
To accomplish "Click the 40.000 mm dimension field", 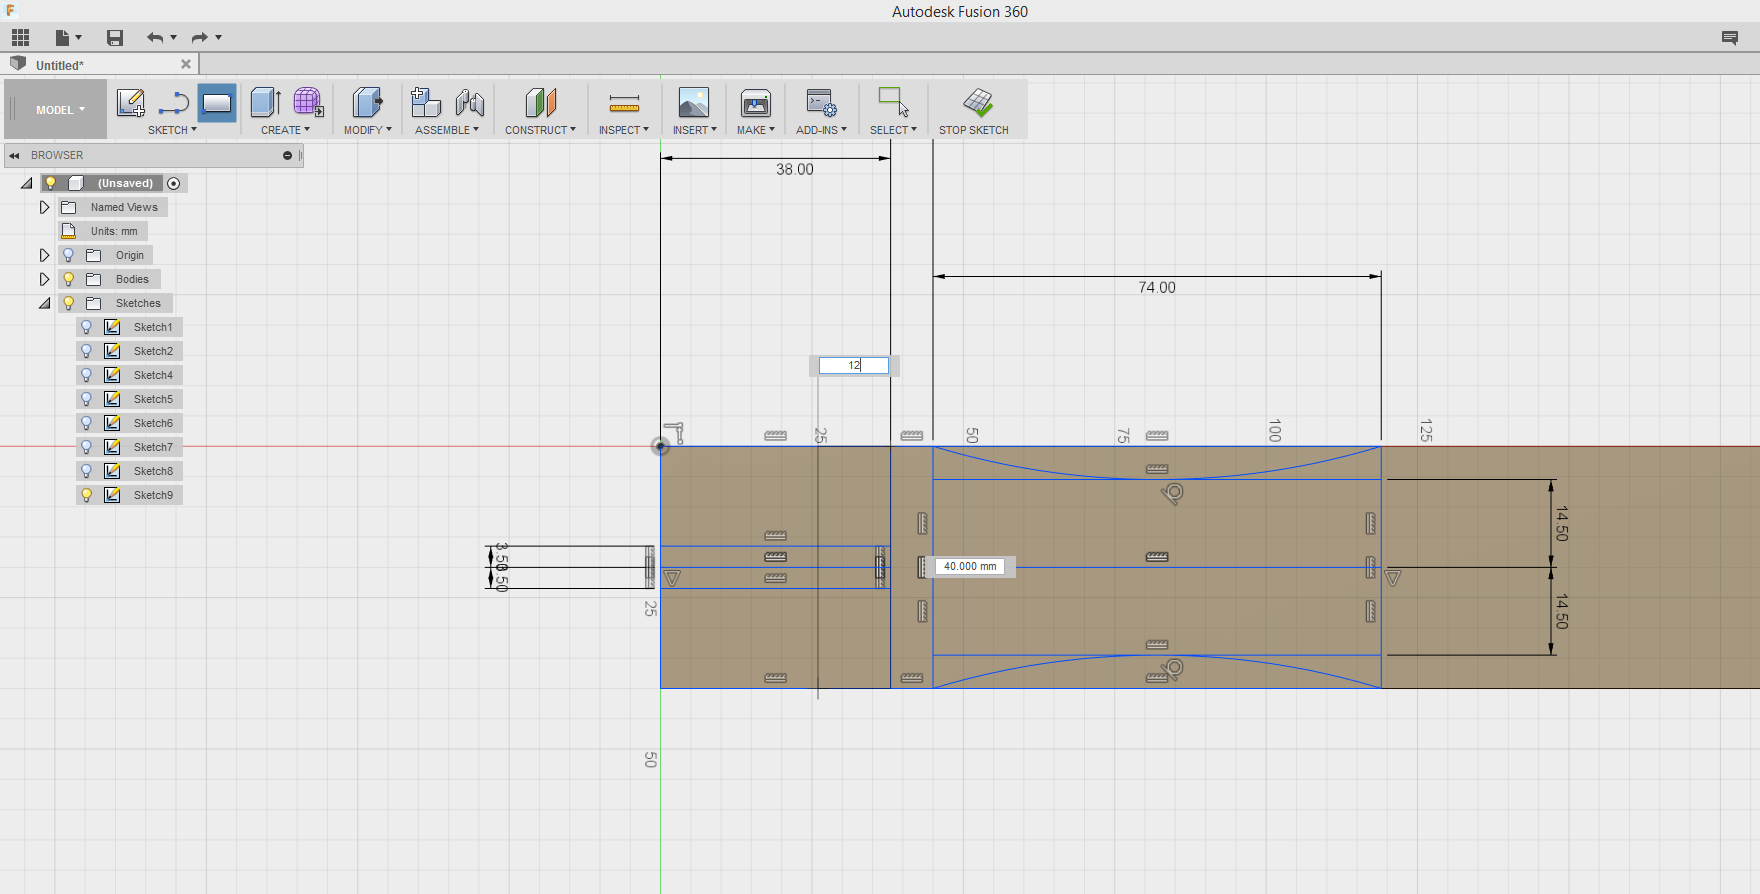I will [x=970, y=566].
